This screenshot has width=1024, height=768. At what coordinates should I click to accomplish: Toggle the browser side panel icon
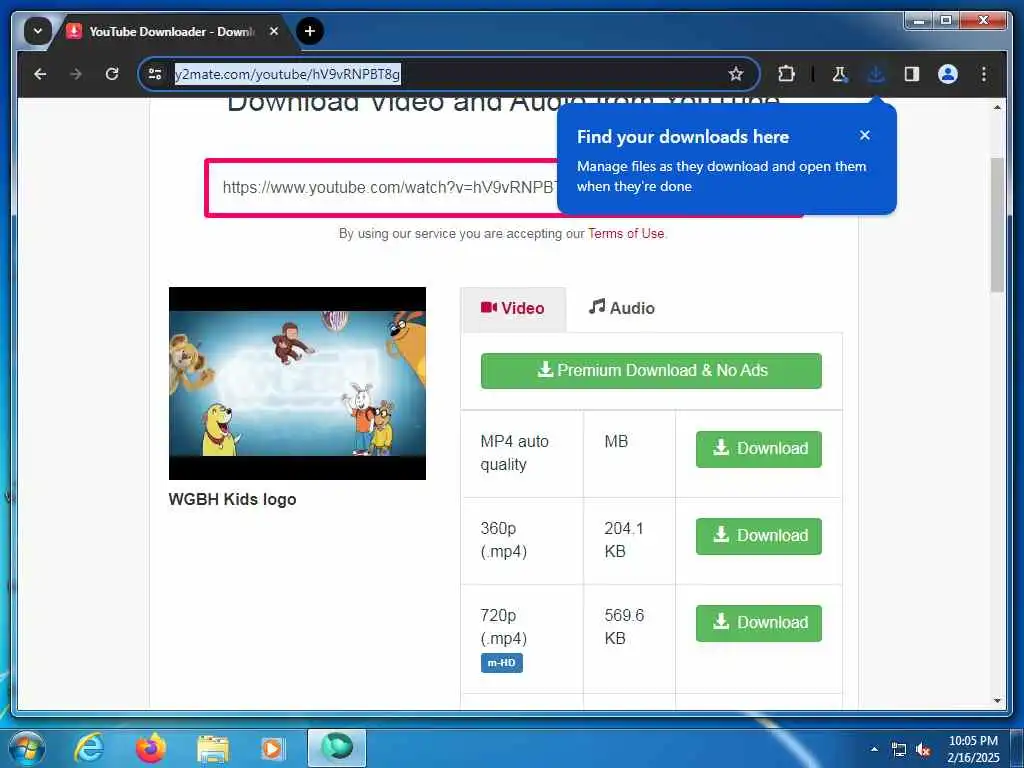(x=912, y=74)
